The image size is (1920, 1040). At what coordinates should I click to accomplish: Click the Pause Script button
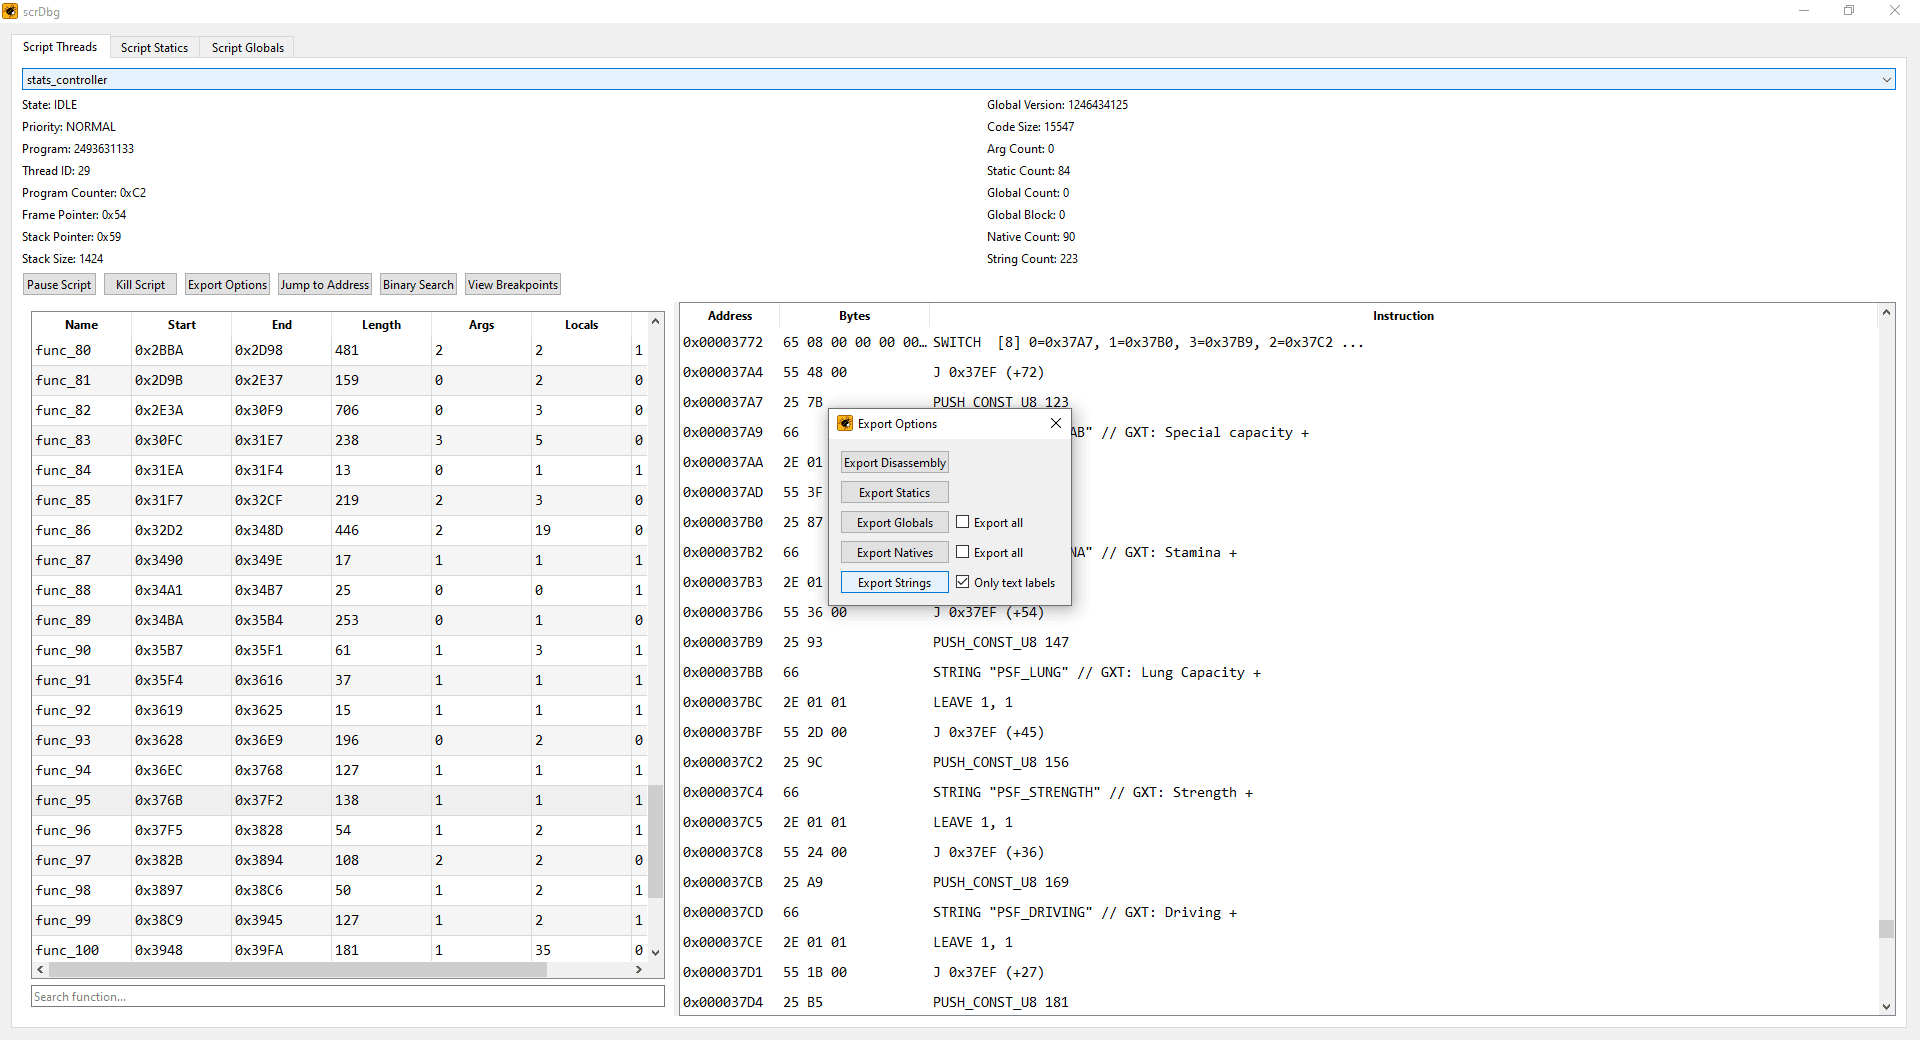click(59, 285)
